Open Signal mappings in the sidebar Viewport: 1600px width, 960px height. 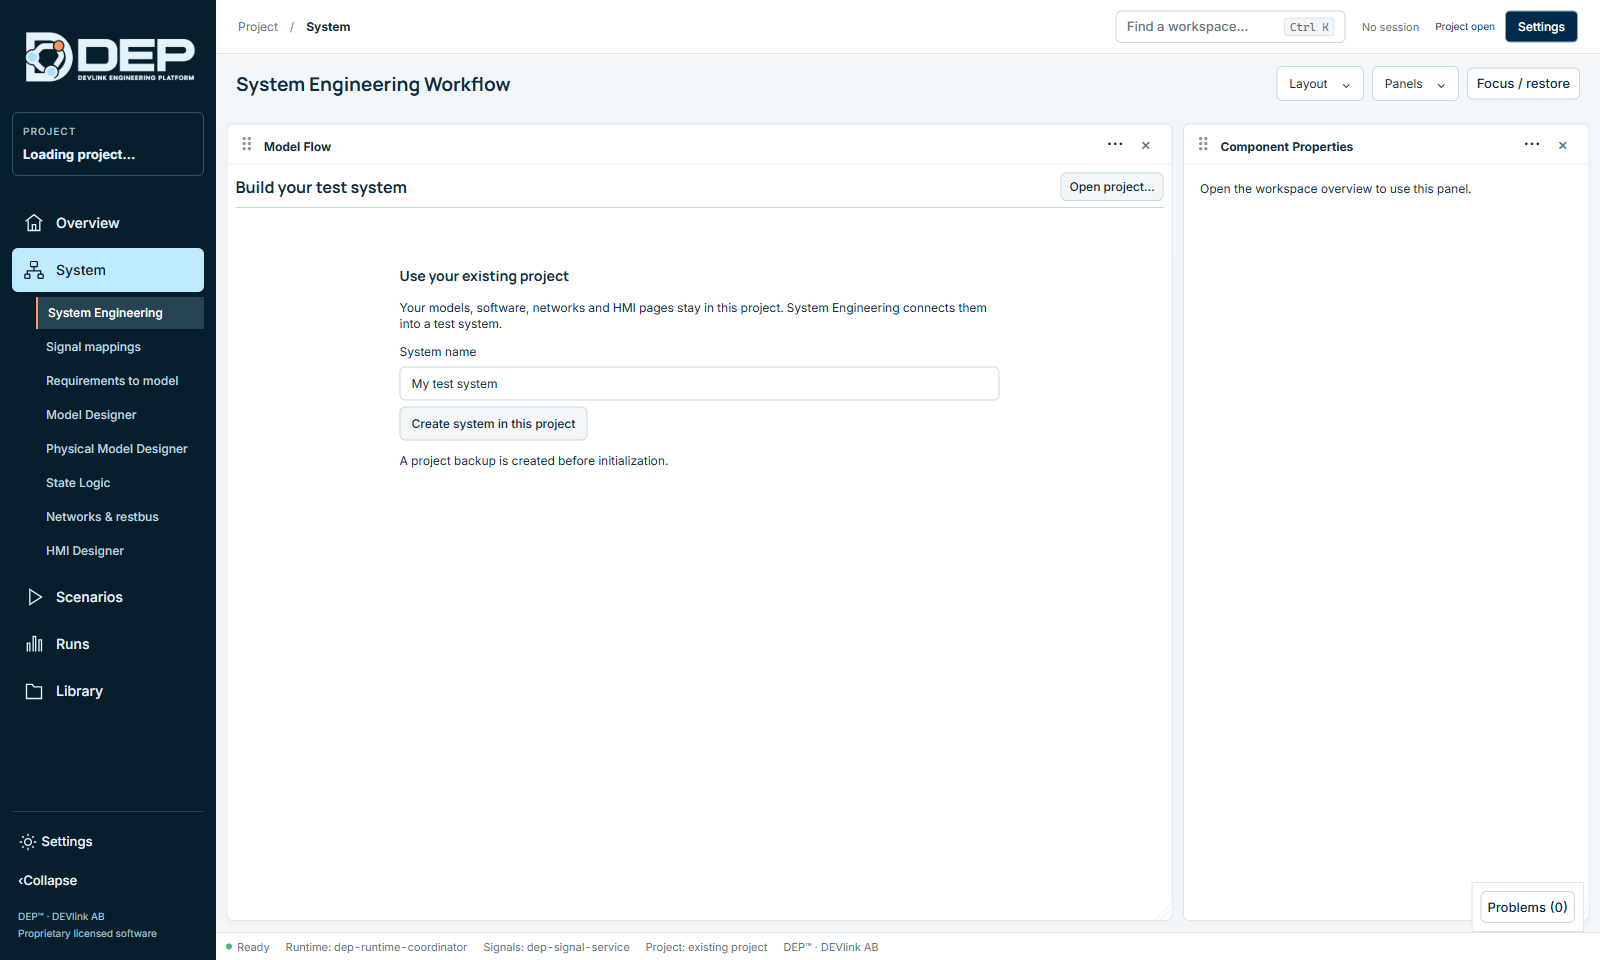(x=93, y=347)
